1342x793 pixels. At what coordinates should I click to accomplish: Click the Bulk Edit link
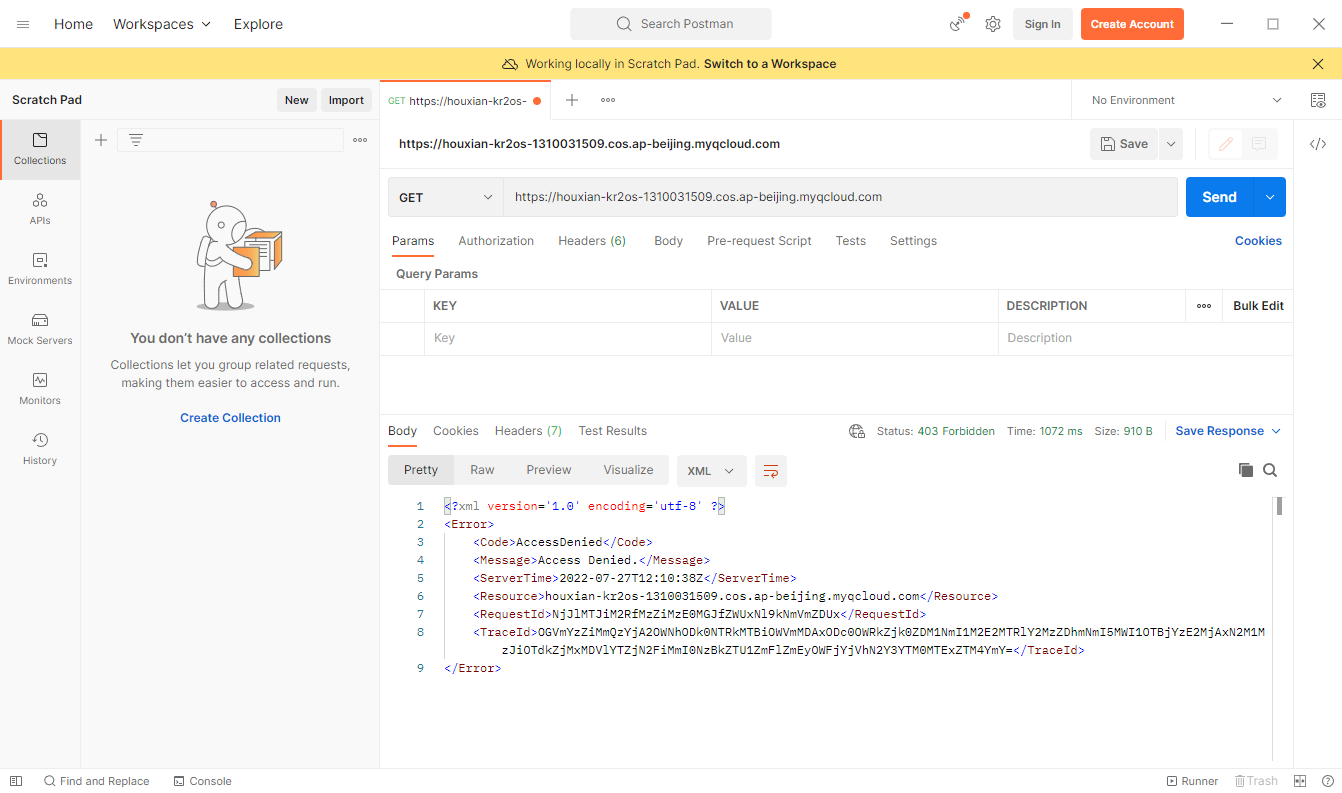tap(1258, 306)
